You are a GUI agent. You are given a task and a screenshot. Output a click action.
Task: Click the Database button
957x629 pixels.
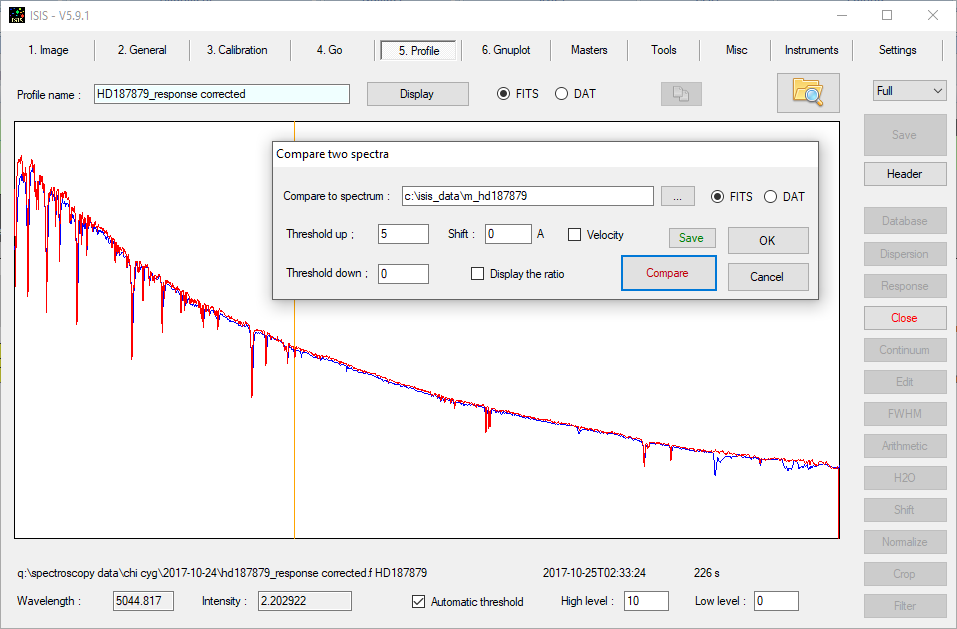point(905,221)
